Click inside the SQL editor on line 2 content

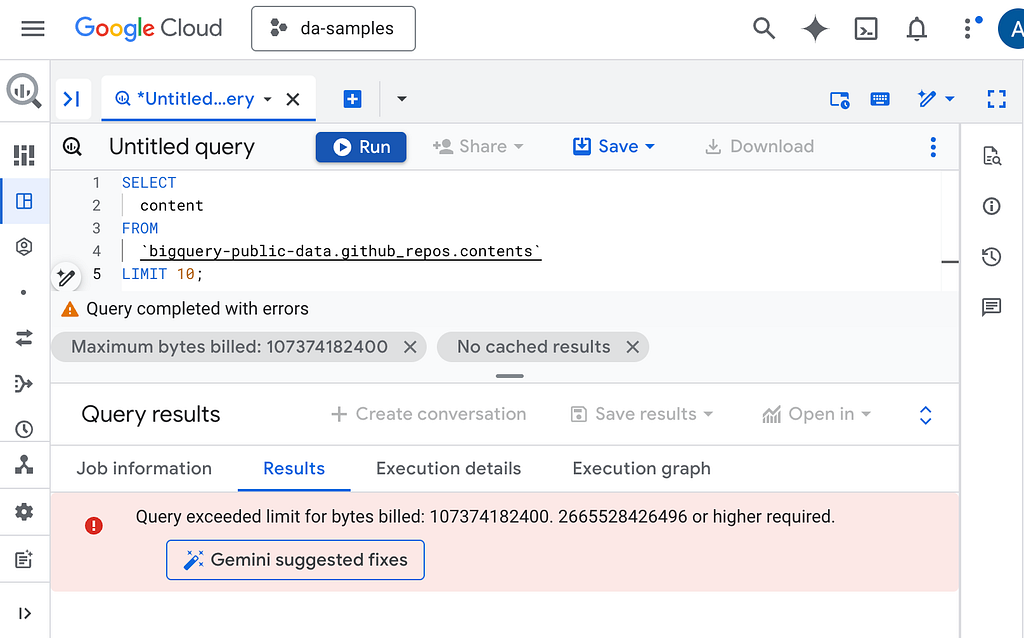coord(172,206)
